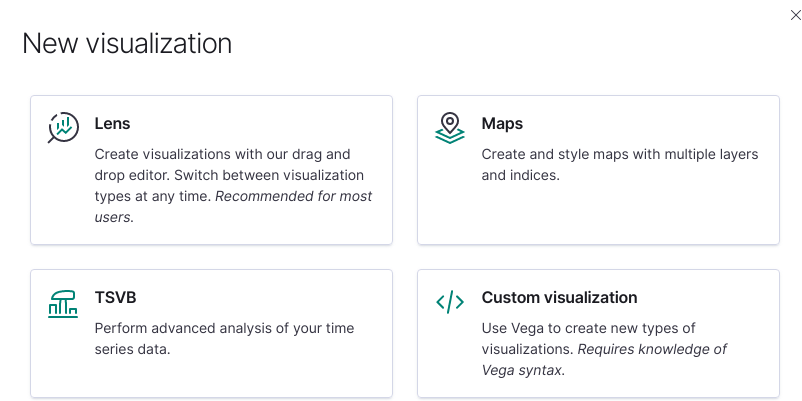802x401 pixels.
Task: Click the Maps description about multiple layers
Action: click(620, 164)
